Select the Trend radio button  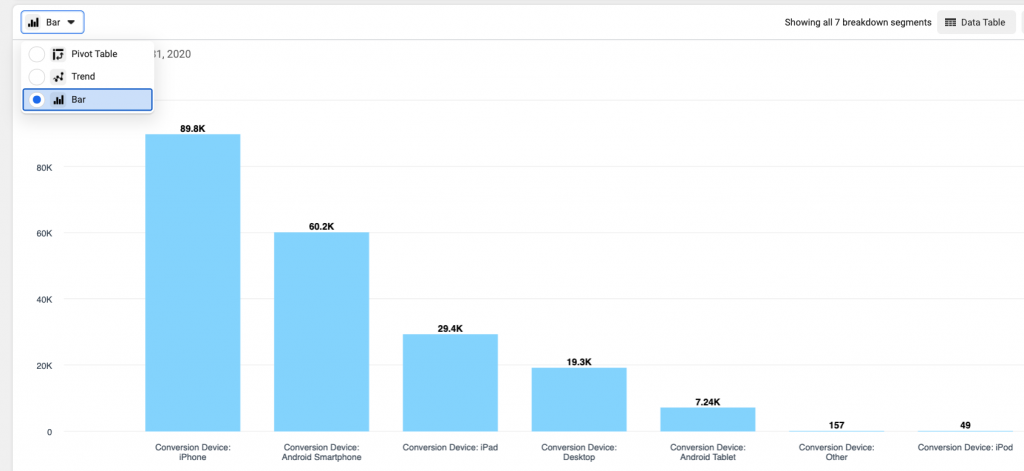click(x=37, y=76)
